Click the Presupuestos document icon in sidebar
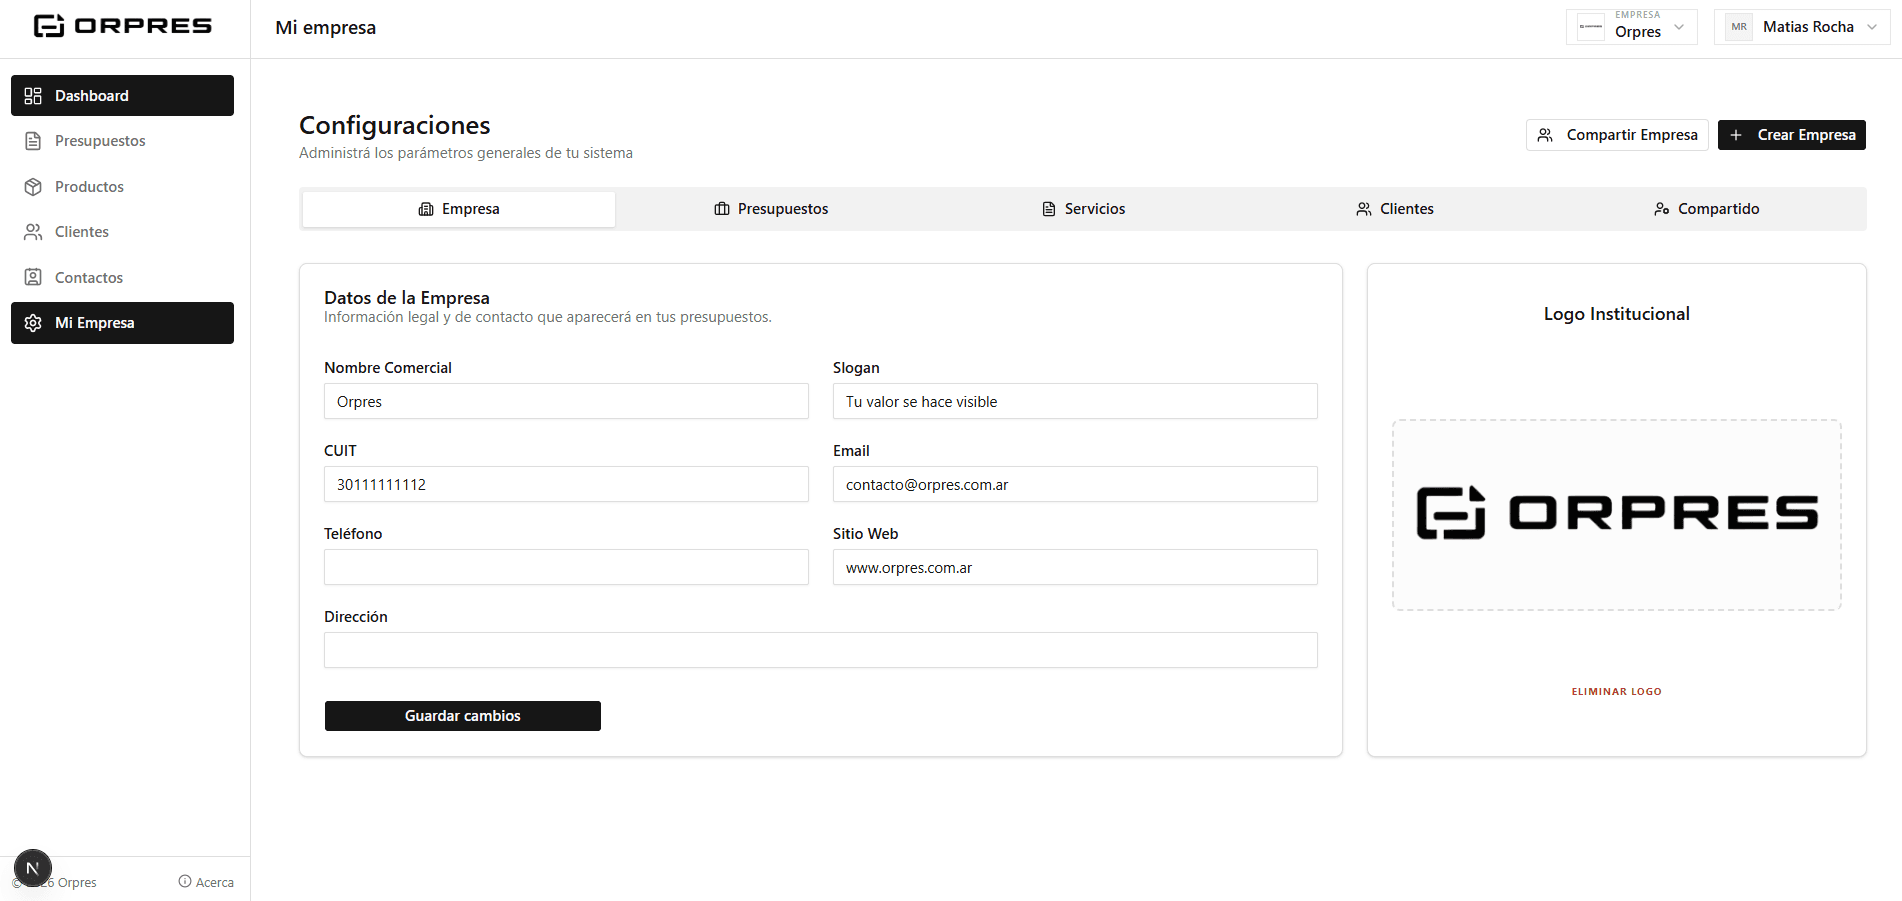The width and height of the screenshot is (1902, 901). (33, 141)
